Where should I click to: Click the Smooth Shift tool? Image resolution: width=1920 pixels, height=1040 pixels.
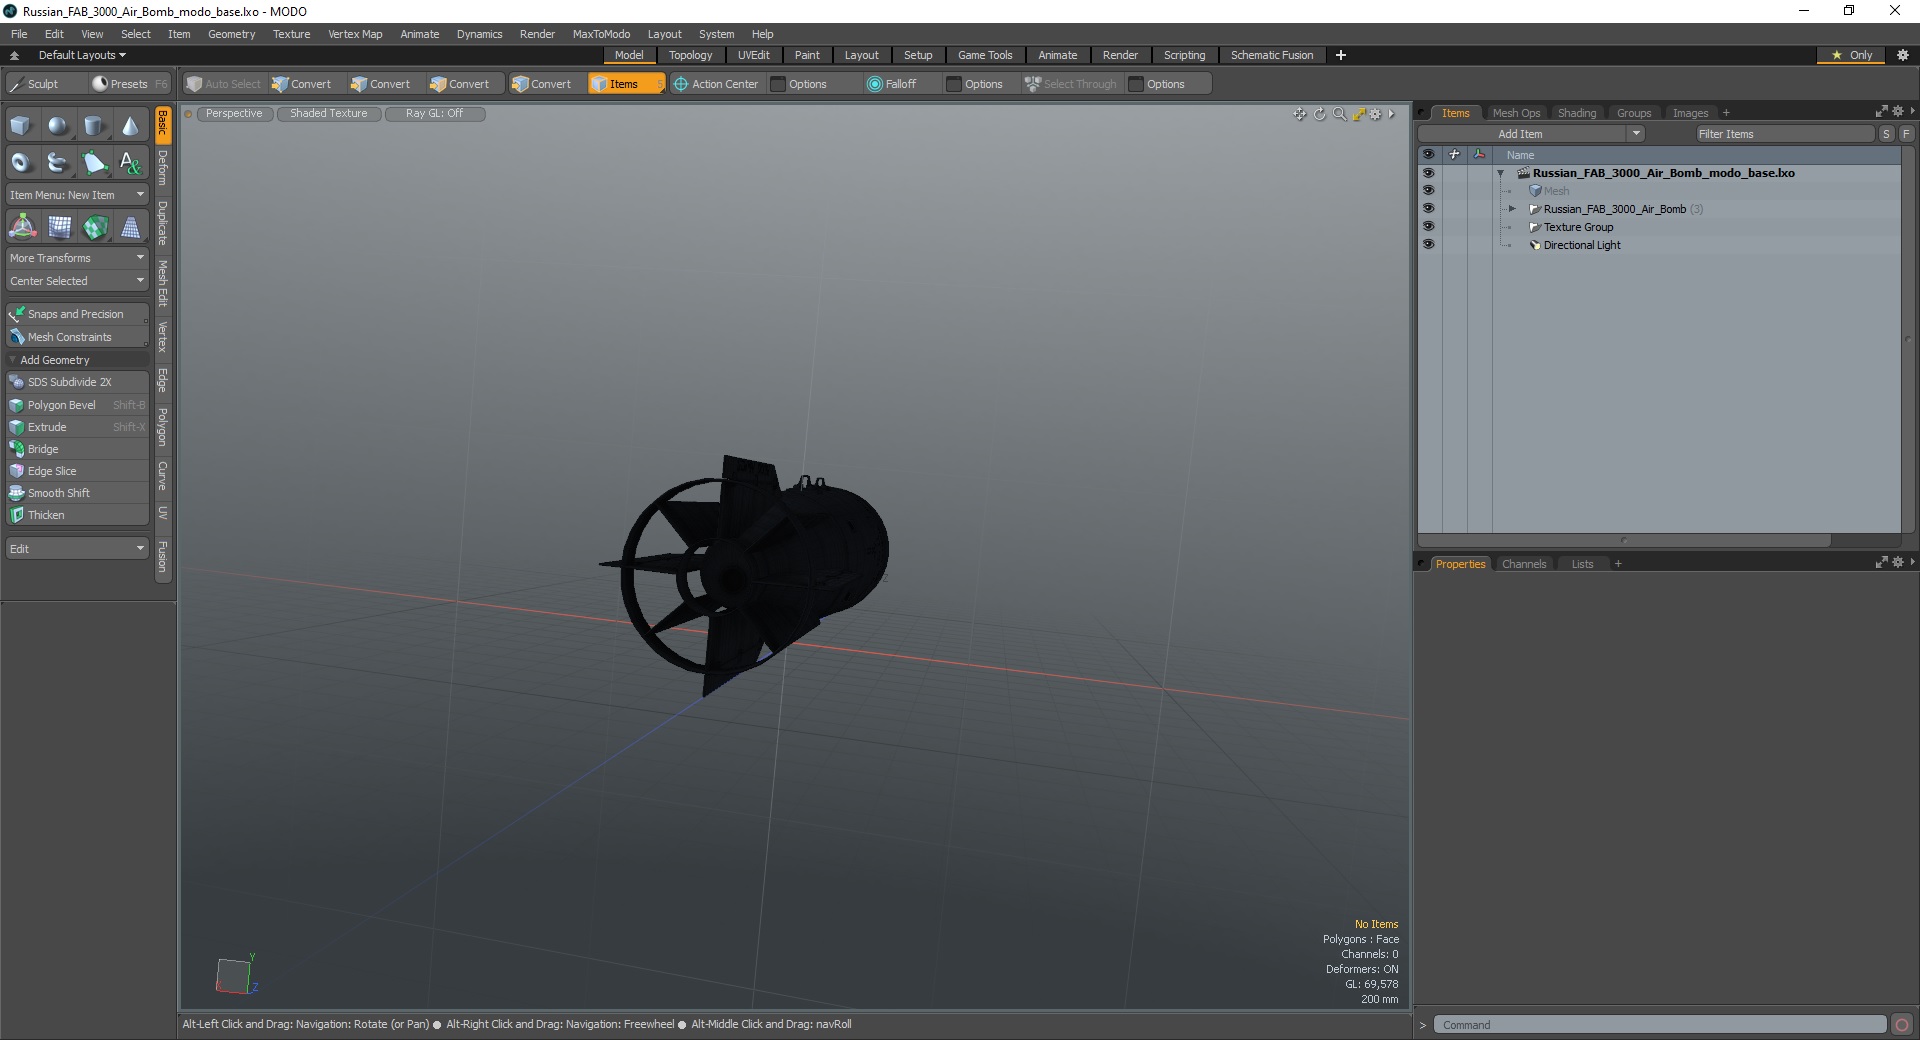tap(77, 493)
